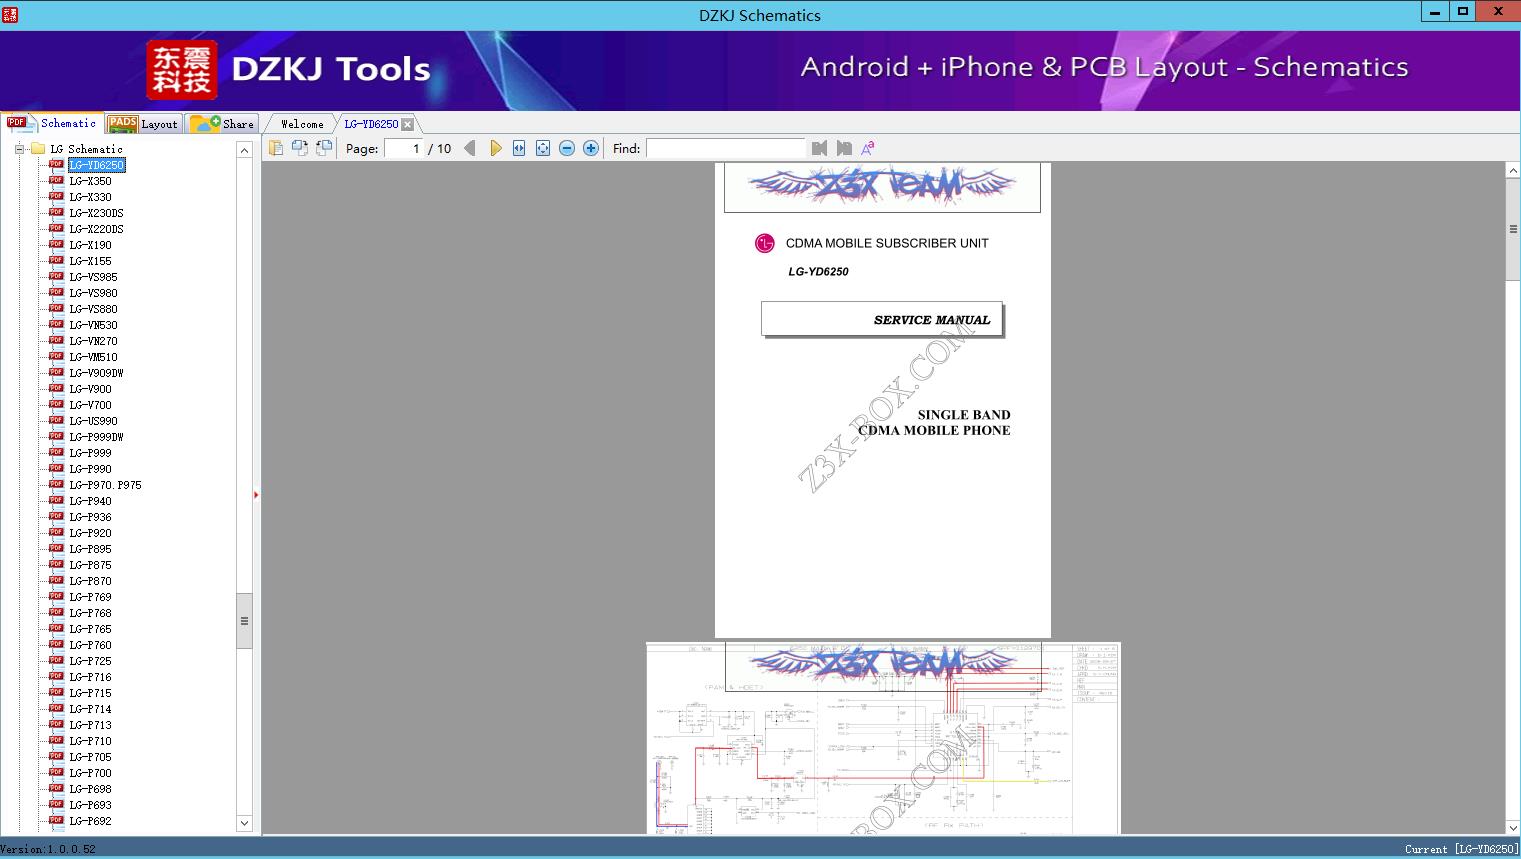This screenshot has width=1521, height=859.
Task: Select LG-YD6250 in the tree
Action: (x=97, y=165)
